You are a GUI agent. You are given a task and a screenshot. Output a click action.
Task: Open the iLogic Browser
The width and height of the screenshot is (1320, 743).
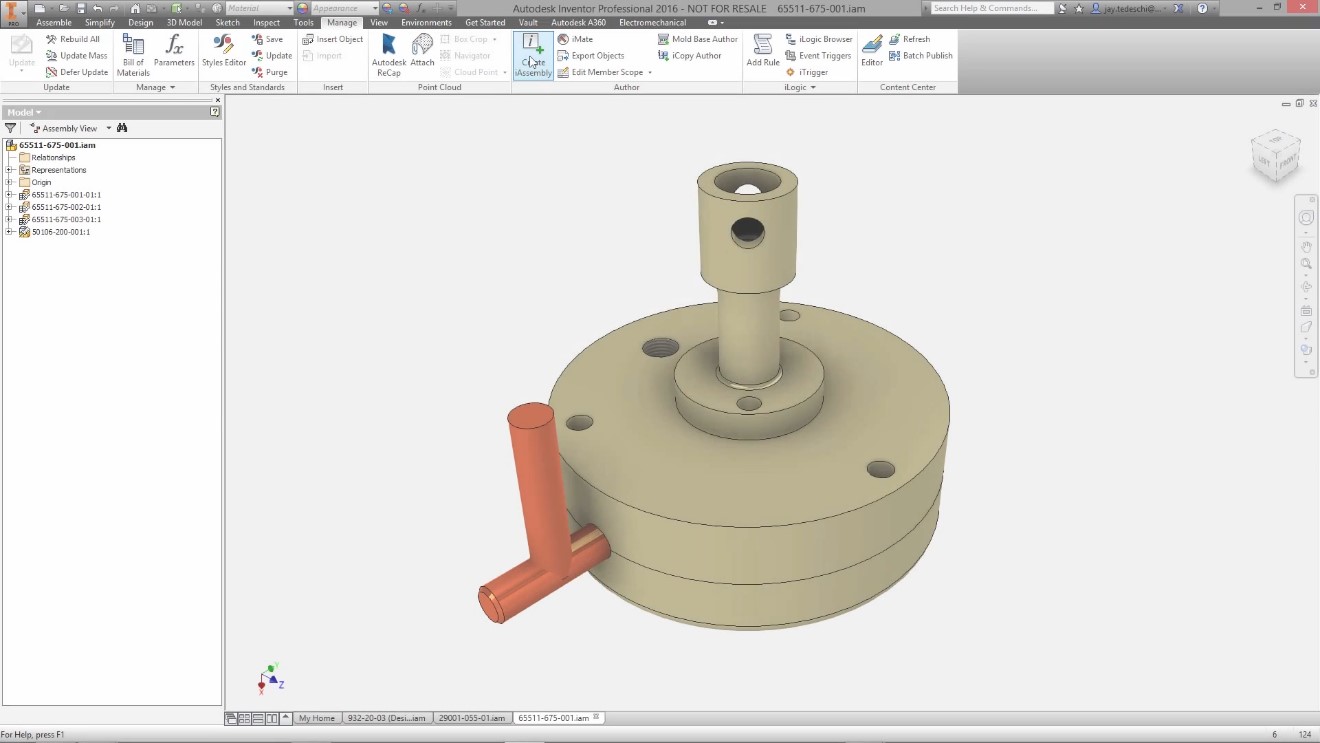click(x=819, y=39)
